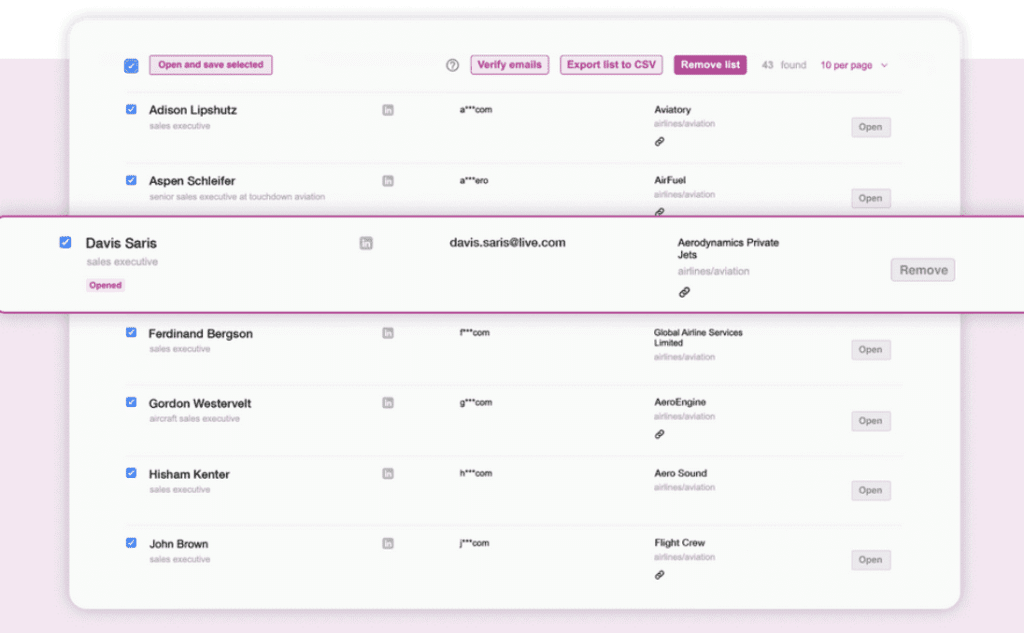The width and height of the screenshot is (1024, 633).
Task: Click LinkedIn icon for Gordon Westervelt
Action: (x=388, y=403)
